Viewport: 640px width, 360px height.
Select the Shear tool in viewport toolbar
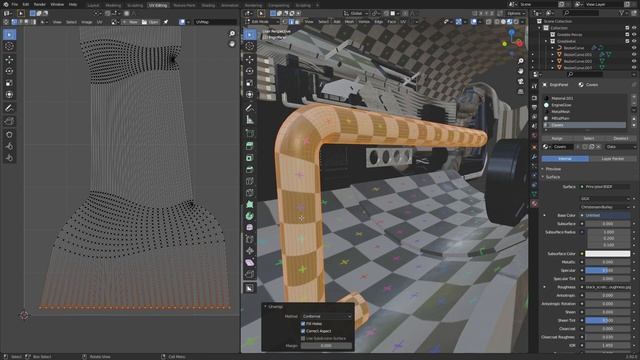coord(249,262)
